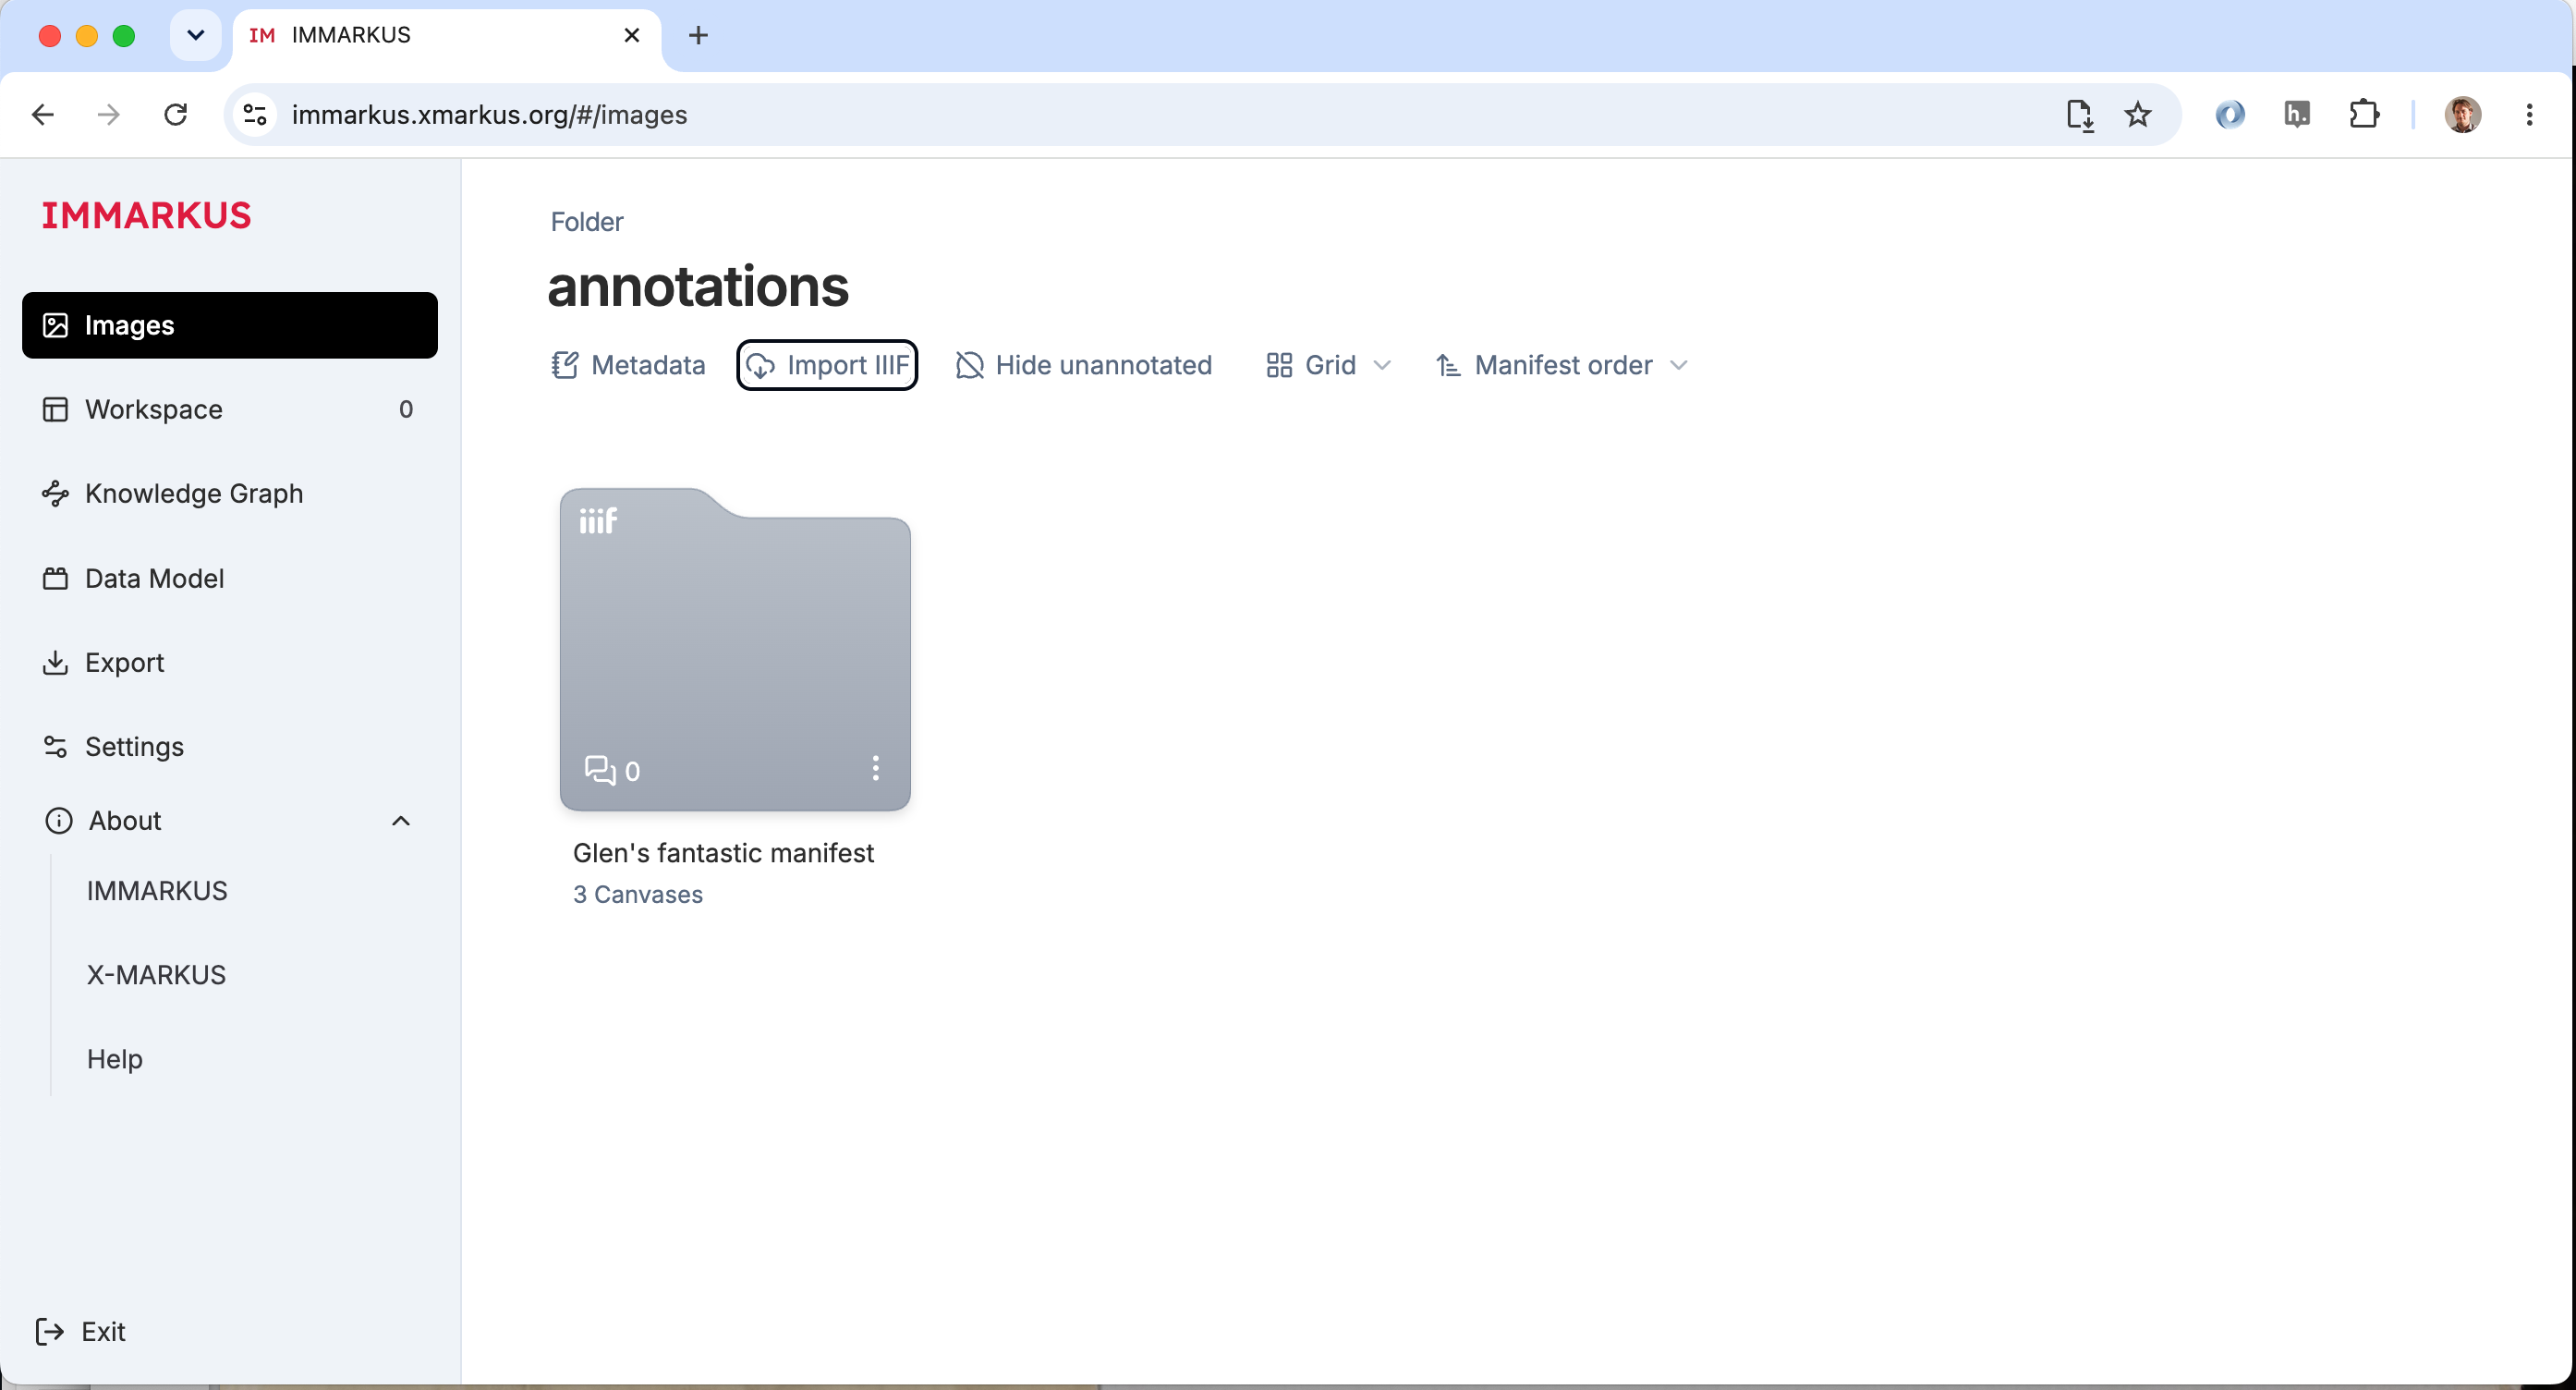Reload the page
Screen dimensions: 2576x1390
click(176, 115)
